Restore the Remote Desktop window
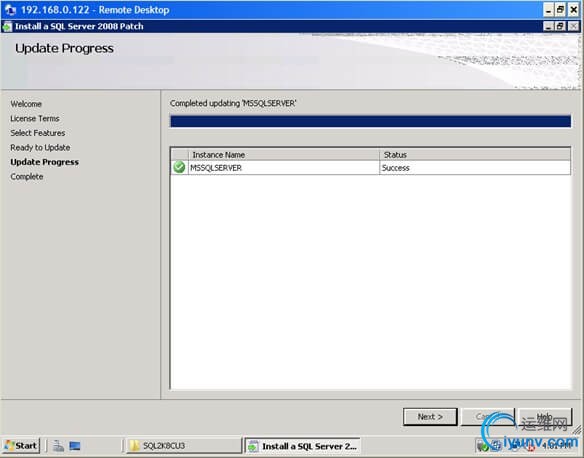Screen dimensions: 584x458 pyautogui.click(x=561, y=10)
